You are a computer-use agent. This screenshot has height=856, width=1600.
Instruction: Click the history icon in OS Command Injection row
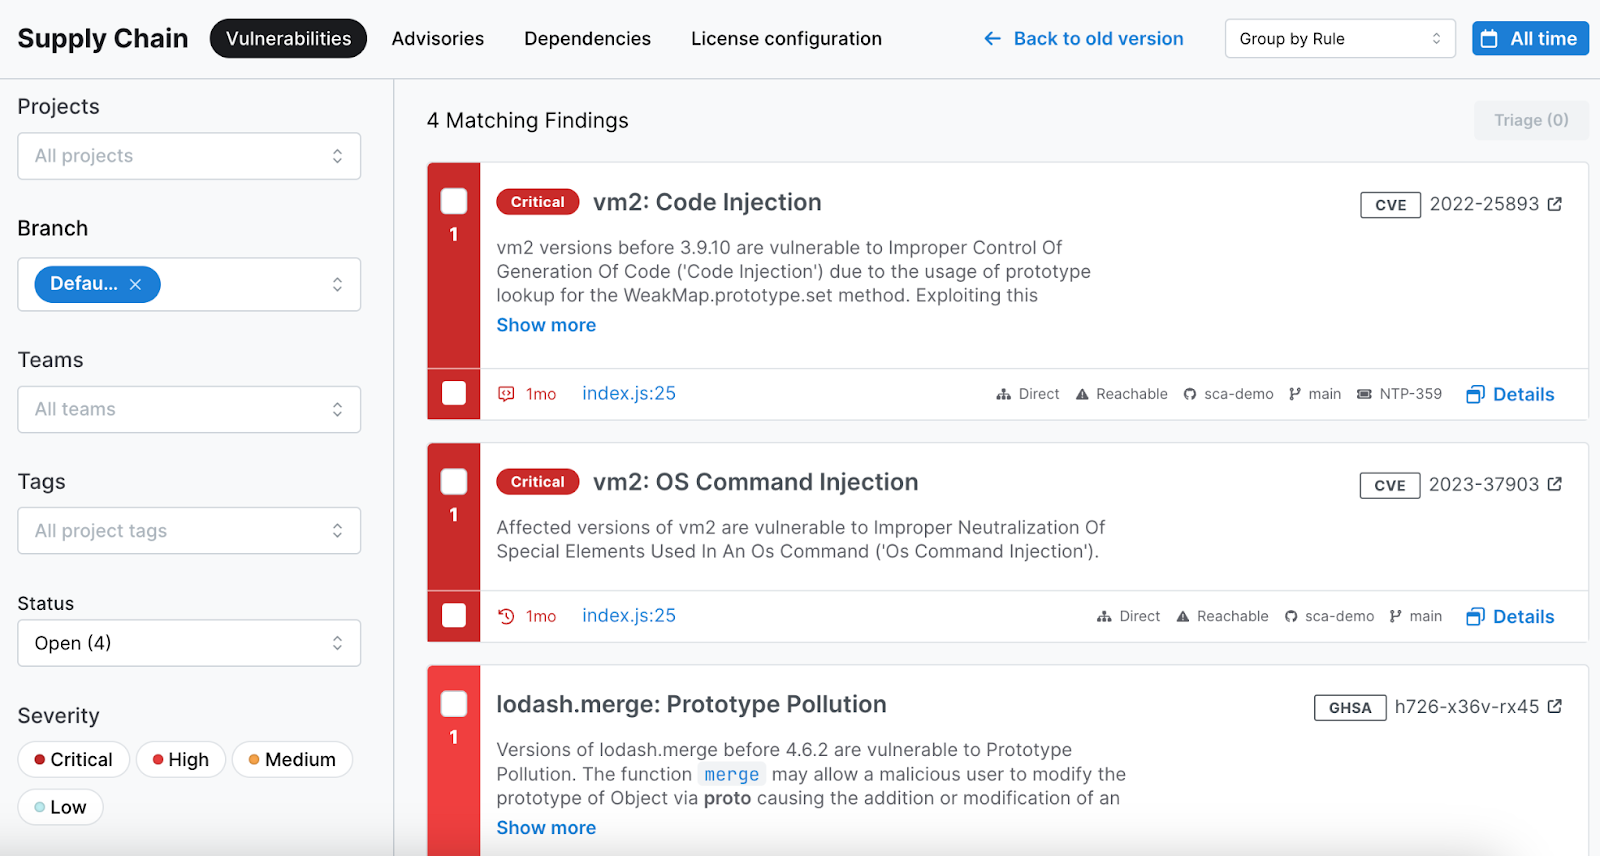506,616
